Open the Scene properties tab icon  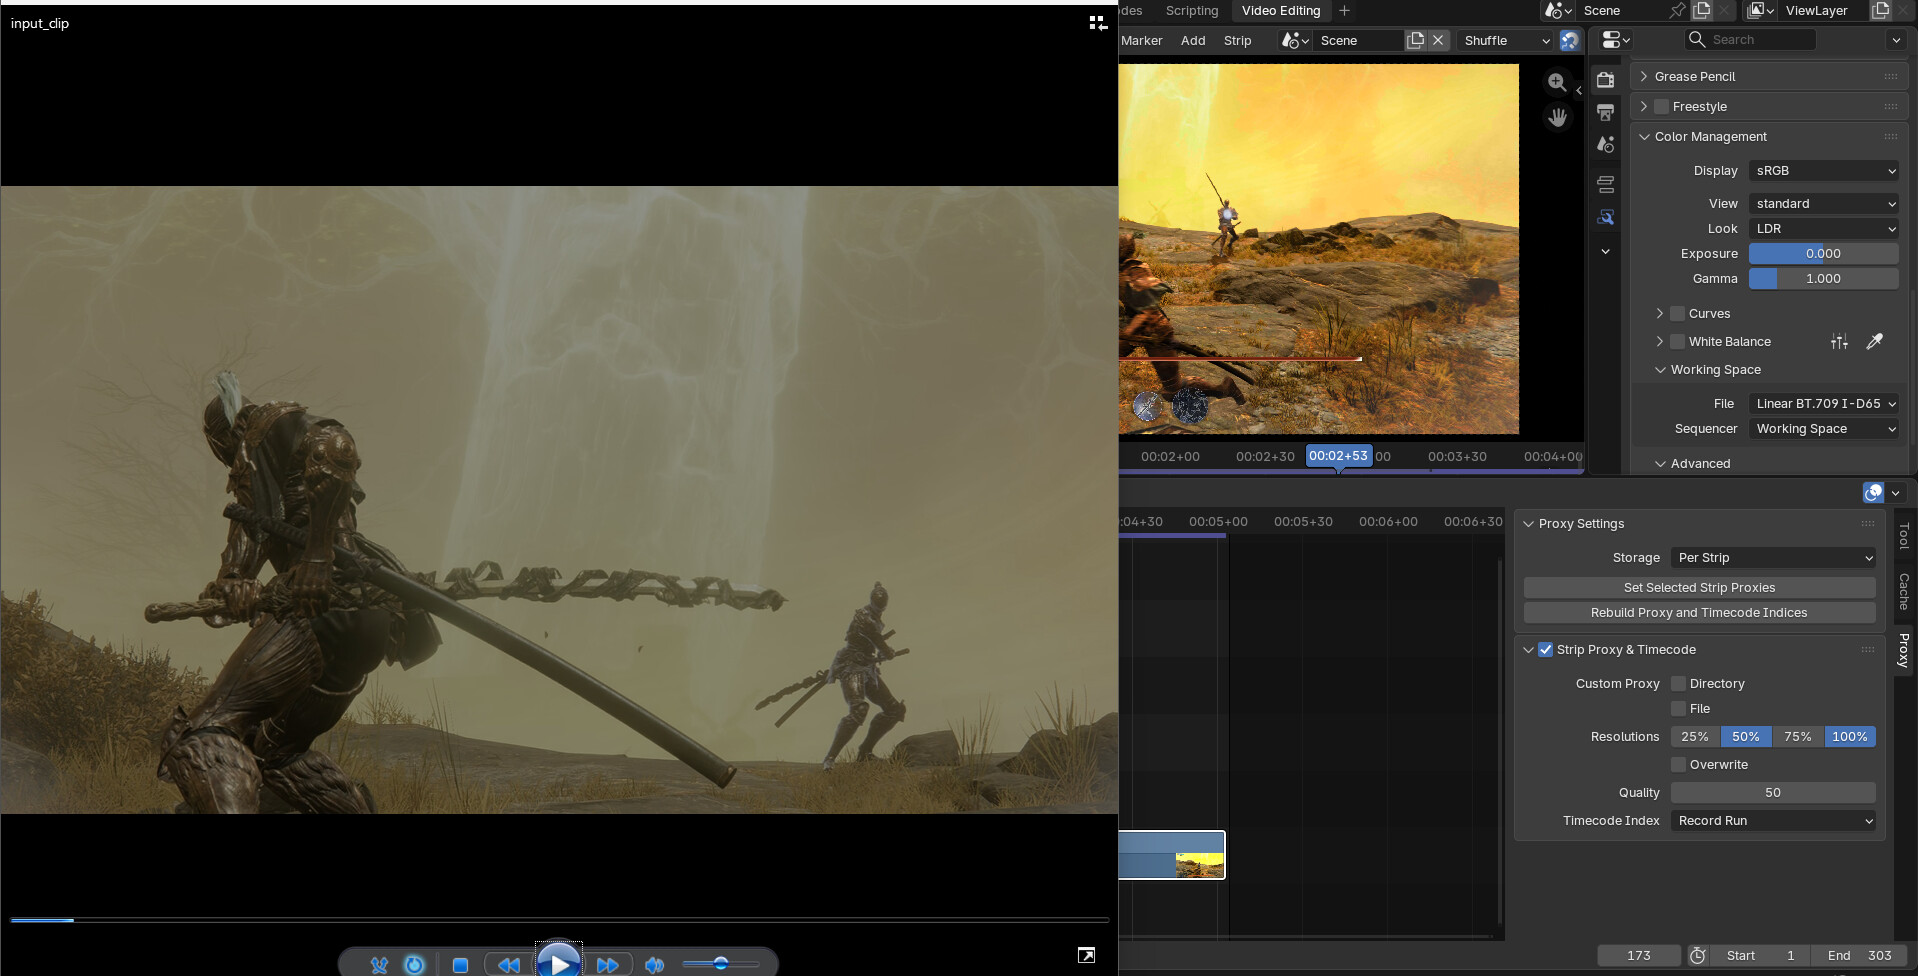(1605, 145)
